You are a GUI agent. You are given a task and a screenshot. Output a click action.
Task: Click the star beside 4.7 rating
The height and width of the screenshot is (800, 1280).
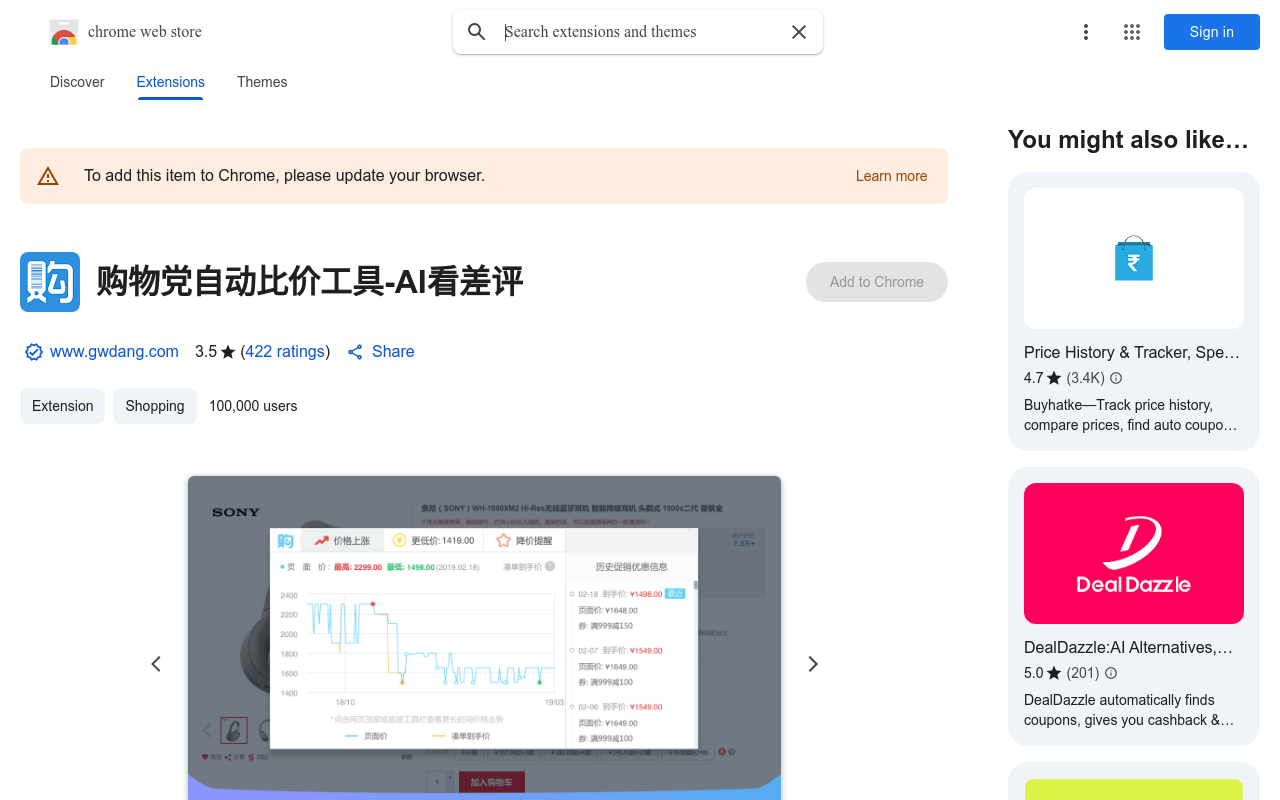[1054, 378]
